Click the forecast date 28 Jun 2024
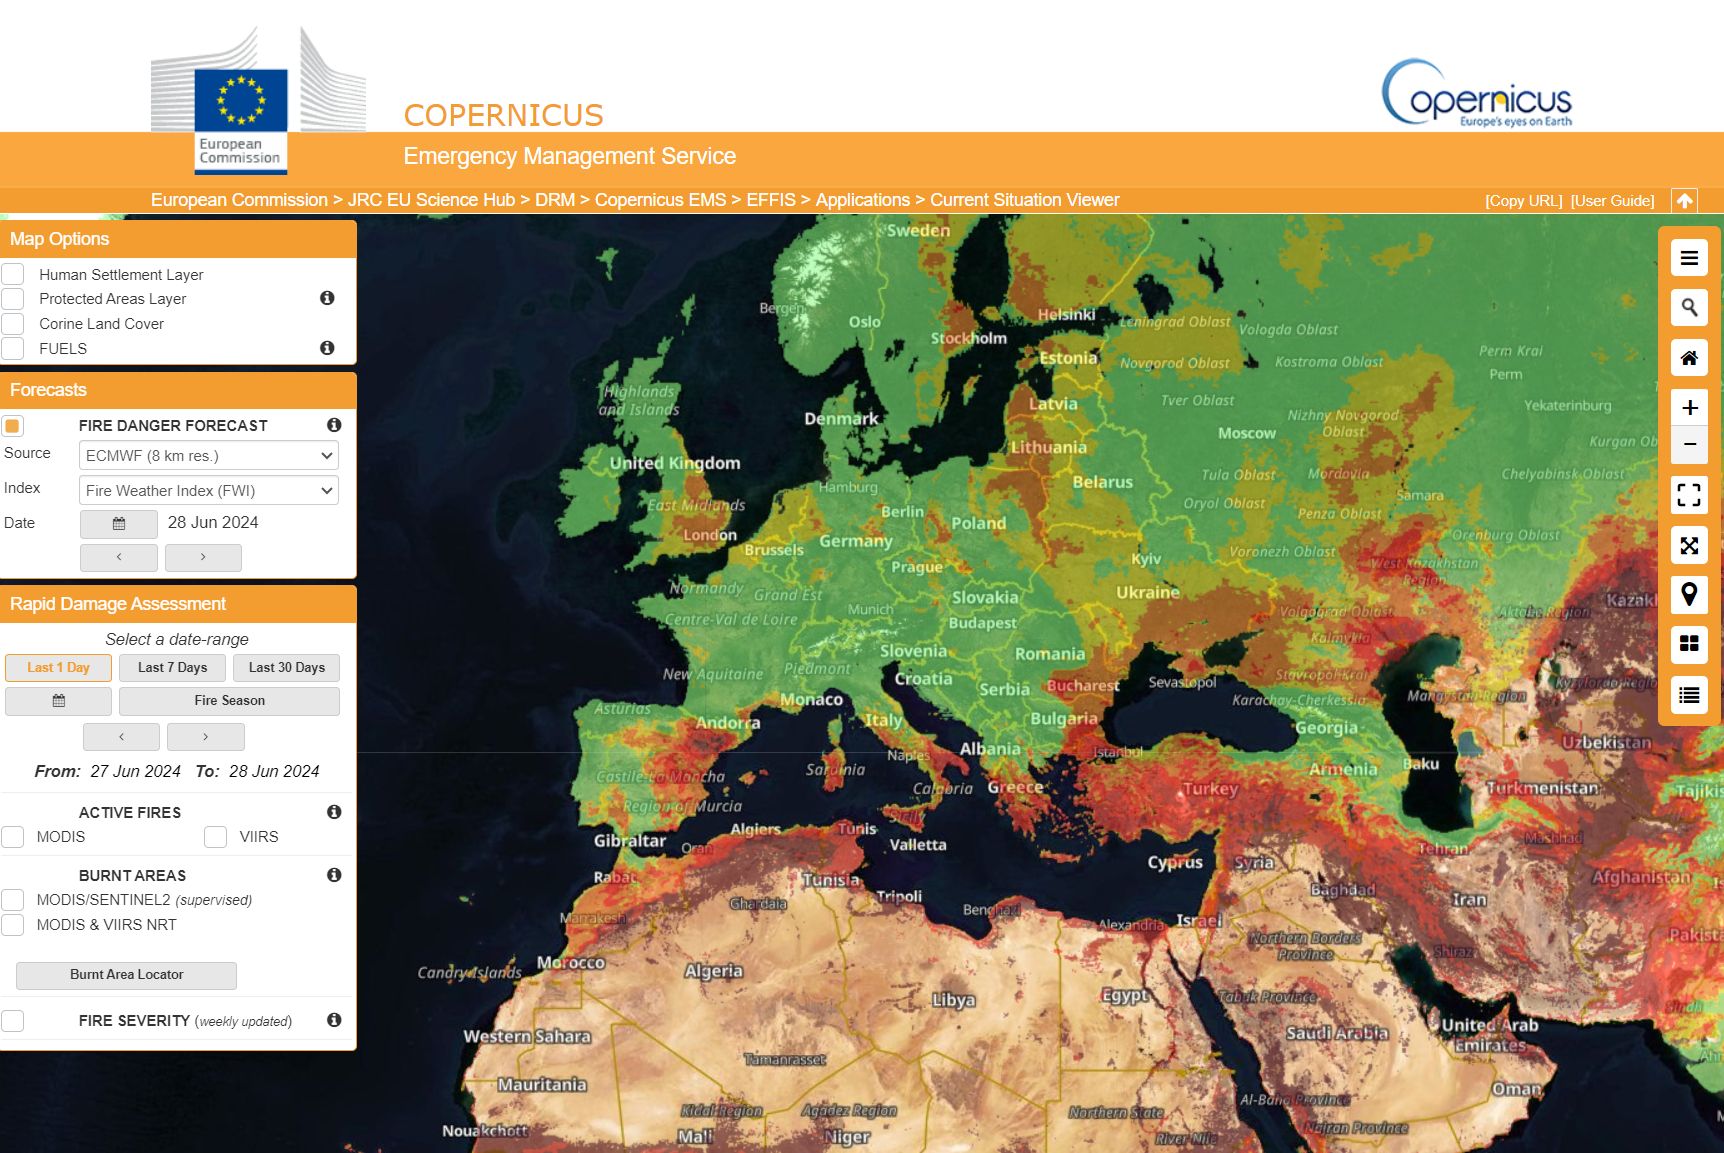The image size is (1724, 1153). (213, 523)
